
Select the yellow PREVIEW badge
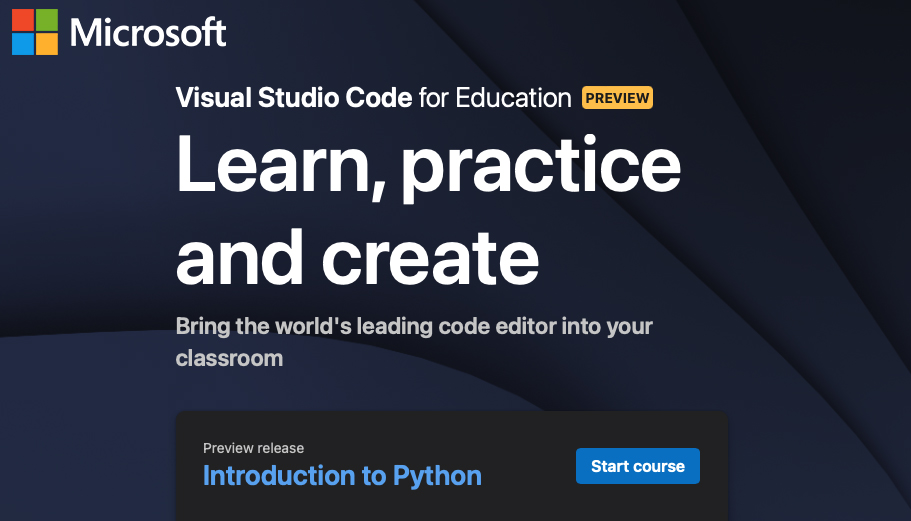coord(617,98)
